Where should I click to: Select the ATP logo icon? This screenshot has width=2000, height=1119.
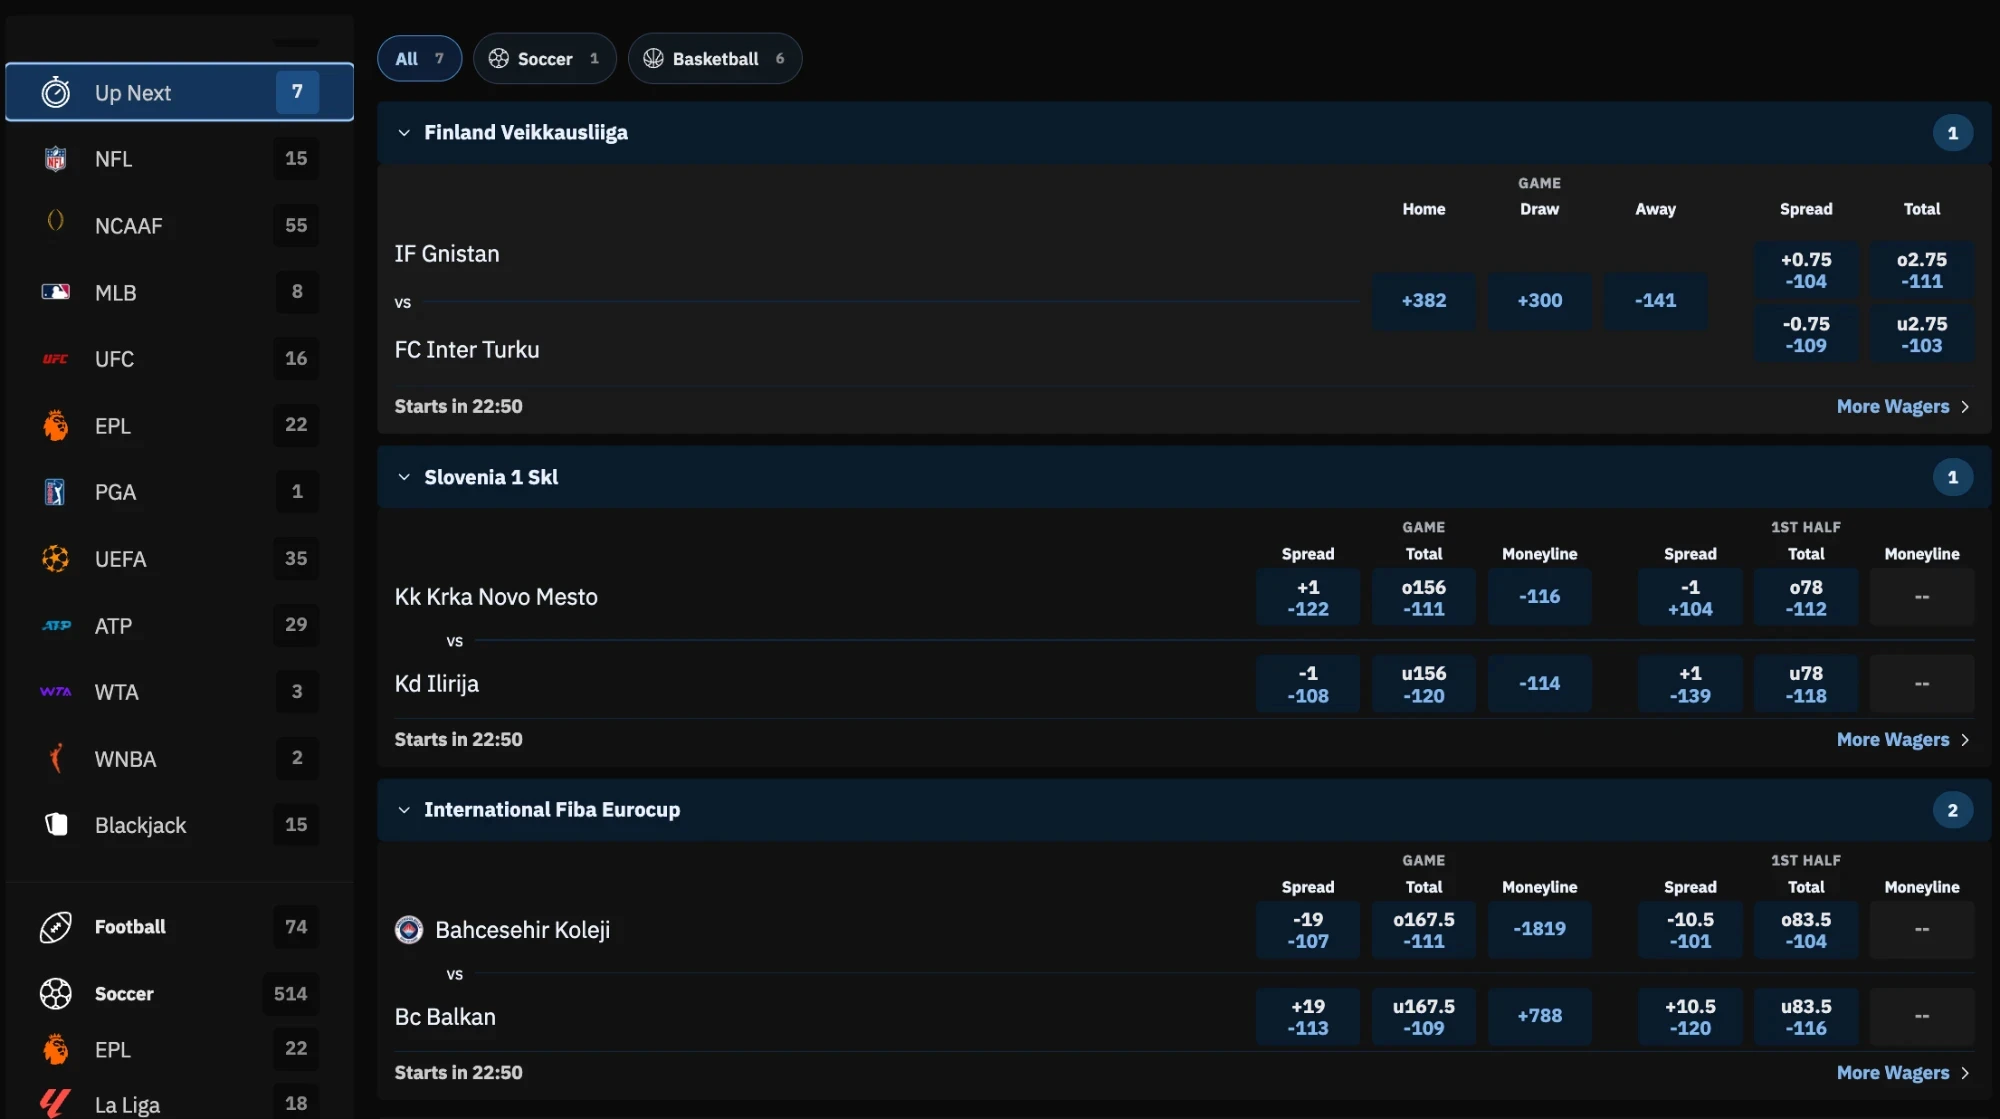(56, 626)
